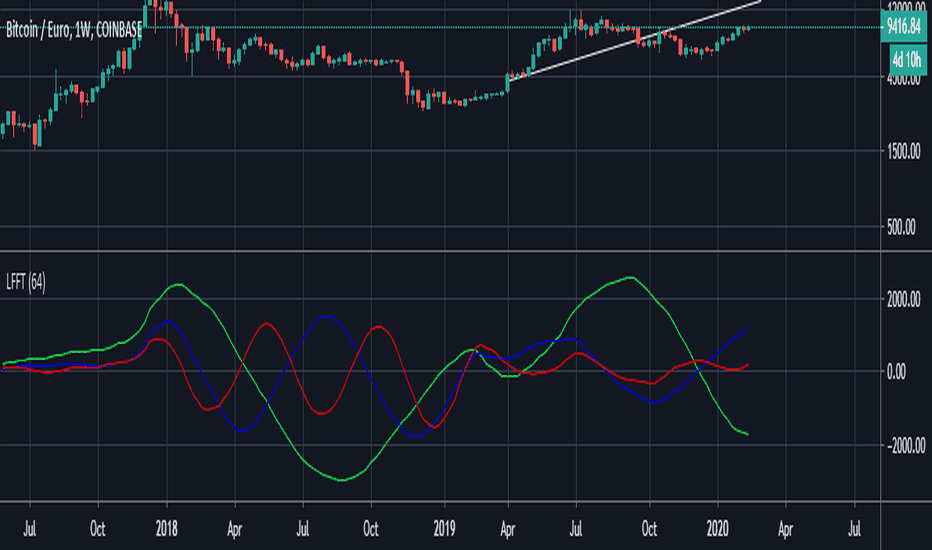The image size is (932, 550).
Task: Click the 2000.00 indicator scale label
Action: [903, 300]
